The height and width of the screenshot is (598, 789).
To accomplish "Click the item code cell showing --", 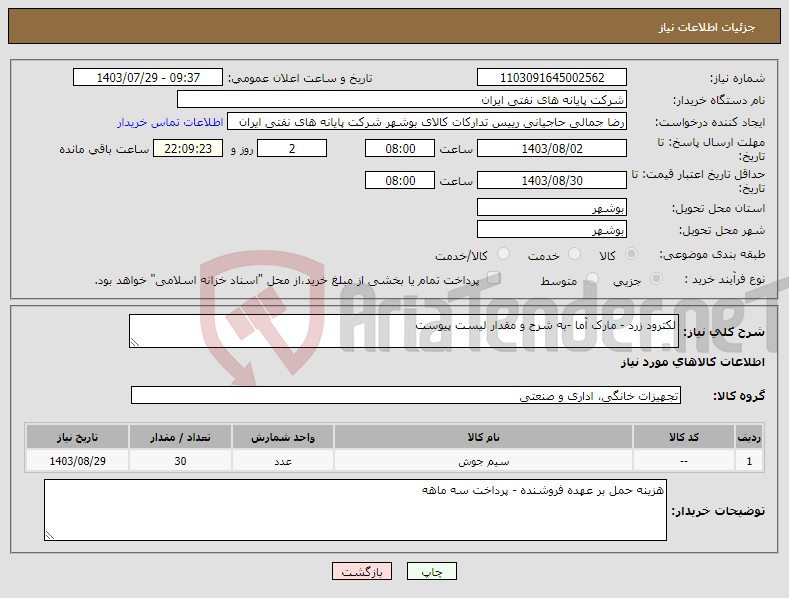I will (683, 461).
